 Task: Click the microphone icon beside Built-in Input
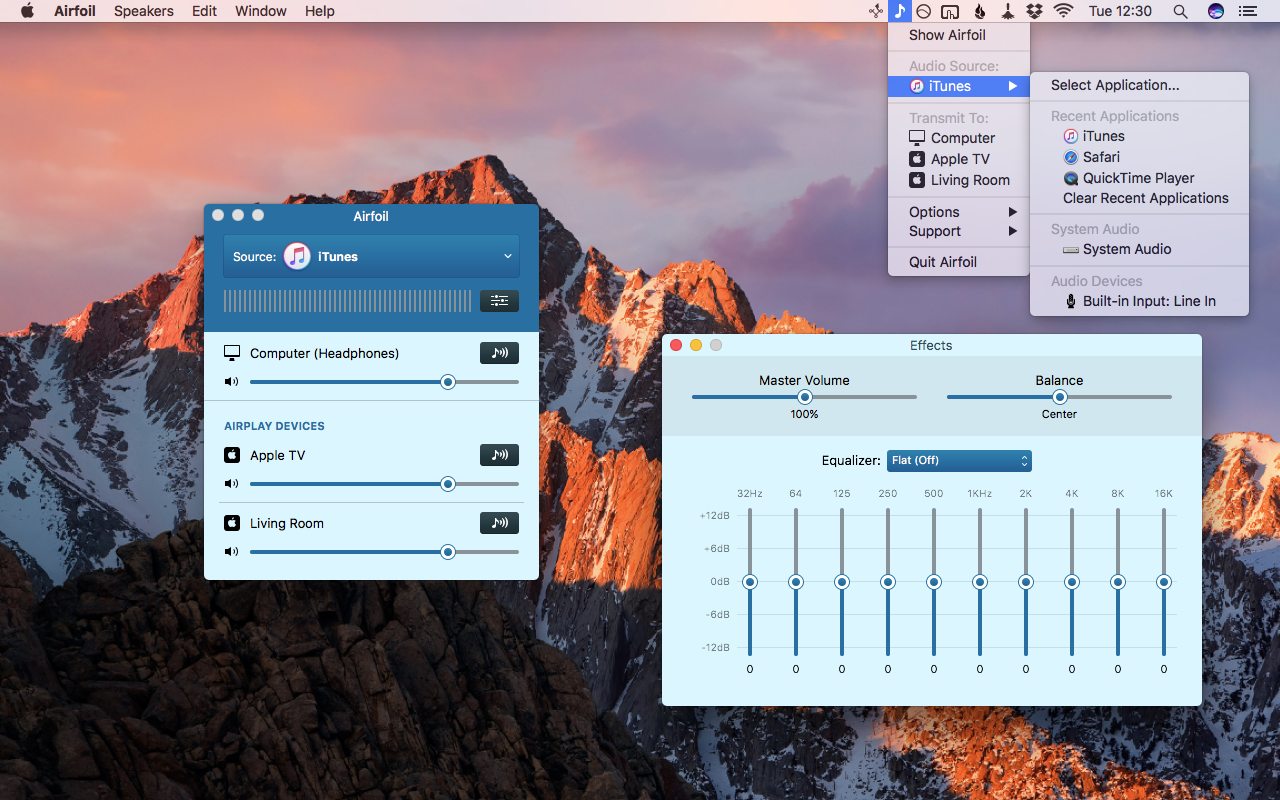[x=1071, y=301]
